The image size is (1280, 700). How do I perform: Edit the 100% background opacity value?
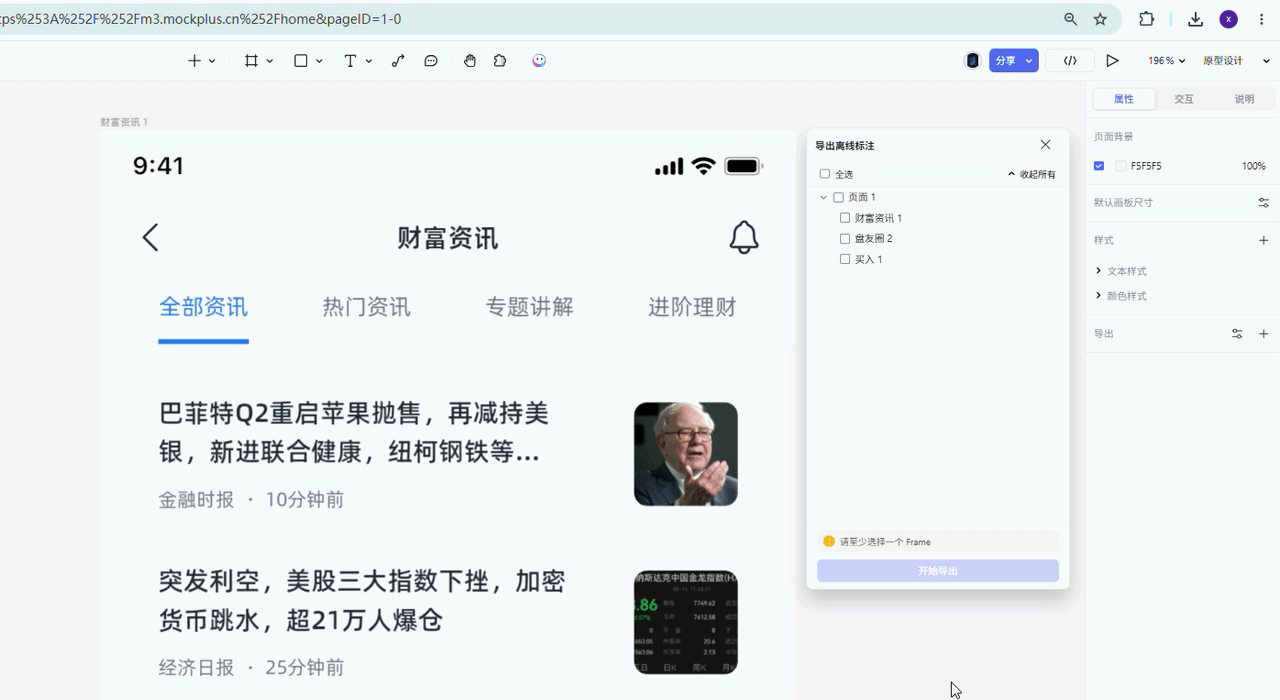click(1254, 166)
